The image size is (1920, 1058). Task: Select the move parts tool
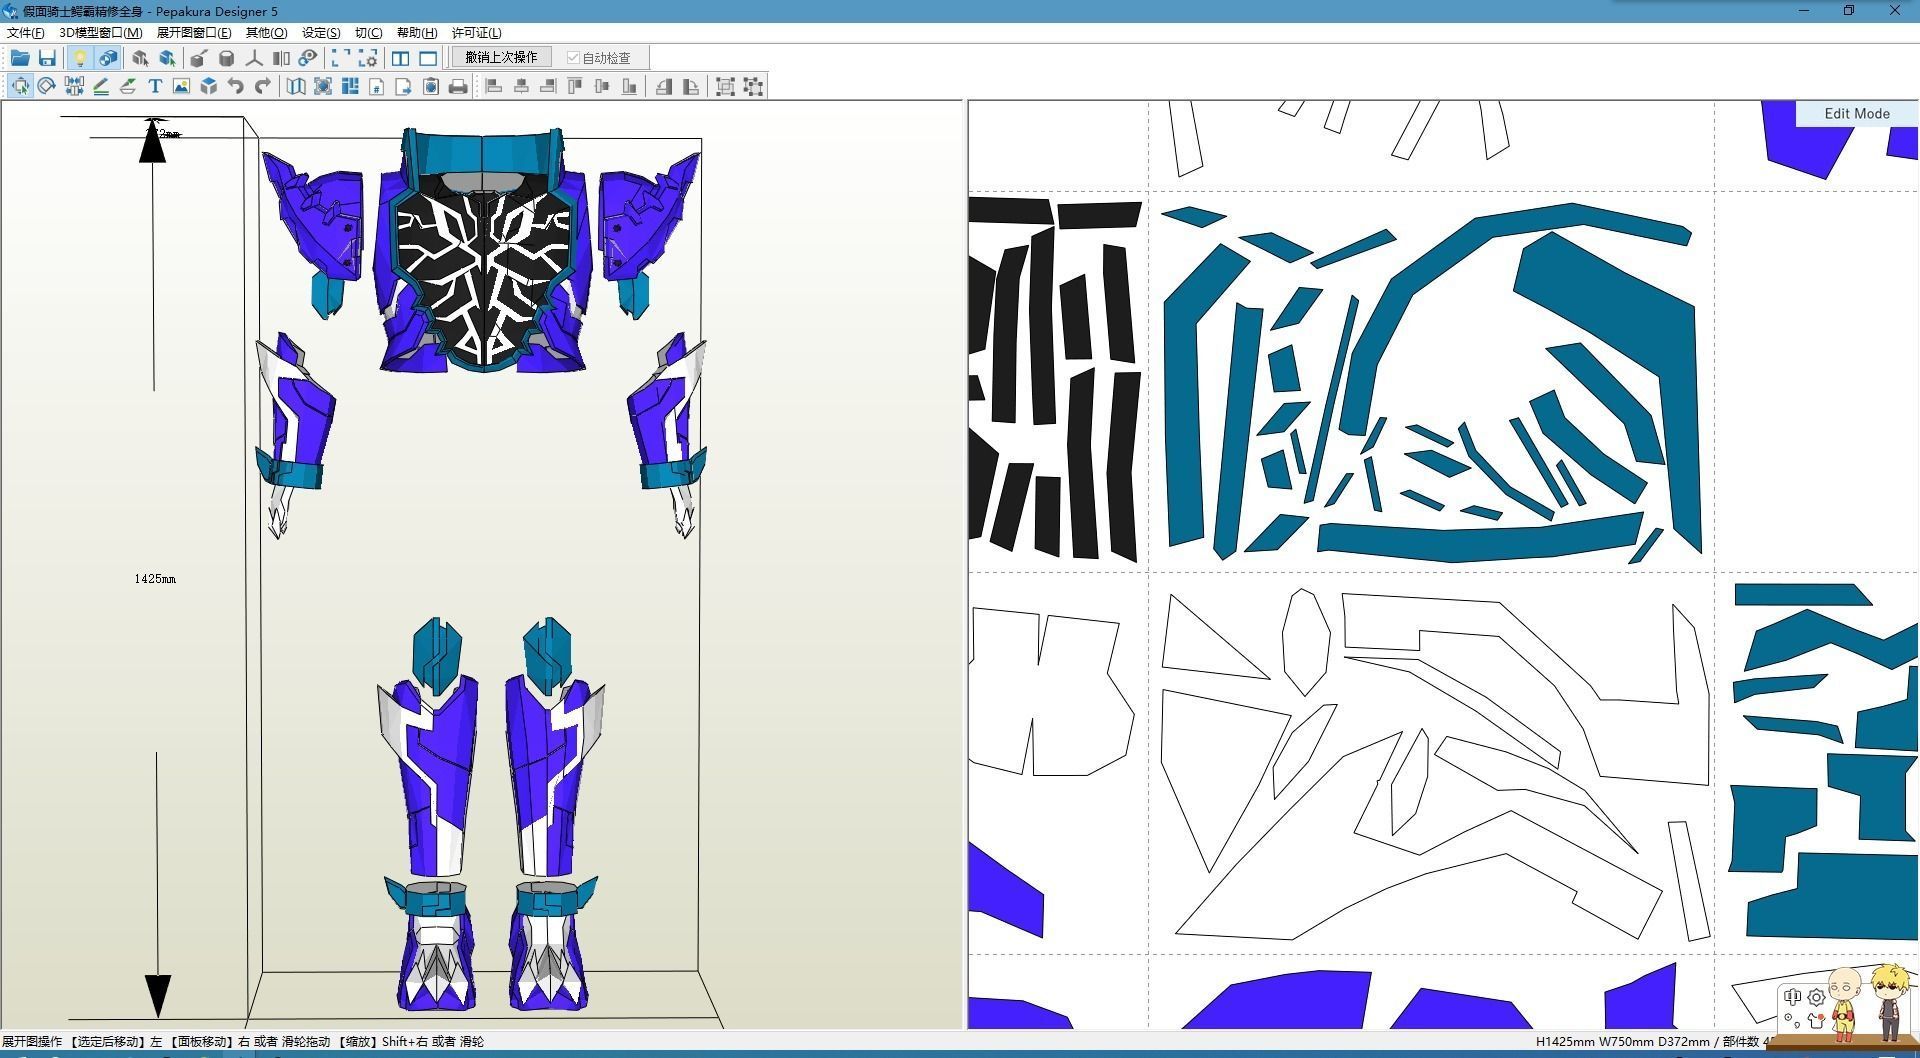(20, 86)
